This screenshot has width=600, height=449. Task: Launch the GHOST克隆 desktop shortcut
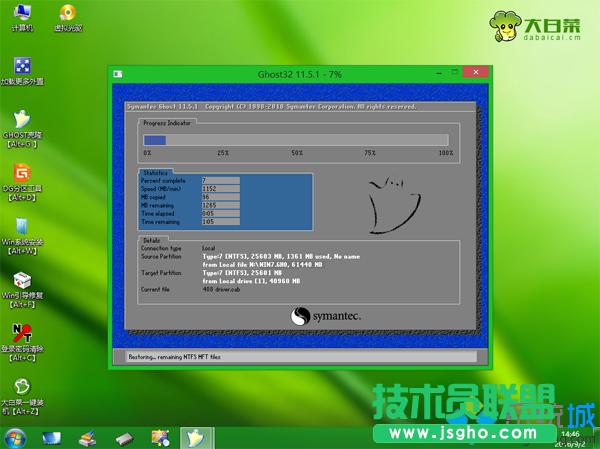(21, 122)
